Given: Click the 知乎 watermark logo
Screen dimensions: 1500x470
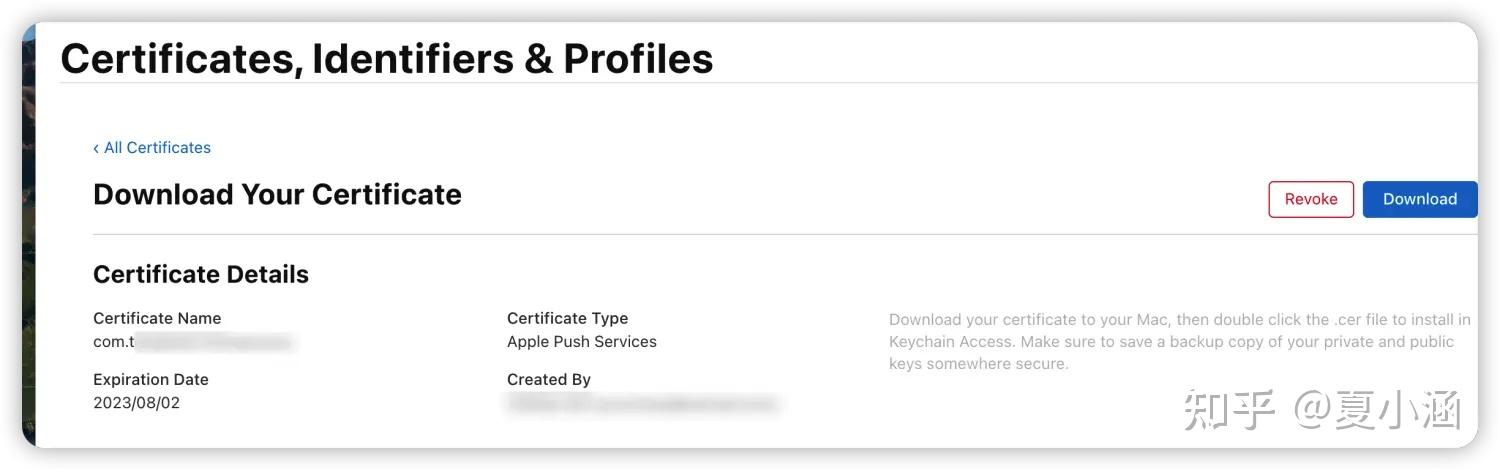Looking at the screenshot, I should click(1229, 411).
